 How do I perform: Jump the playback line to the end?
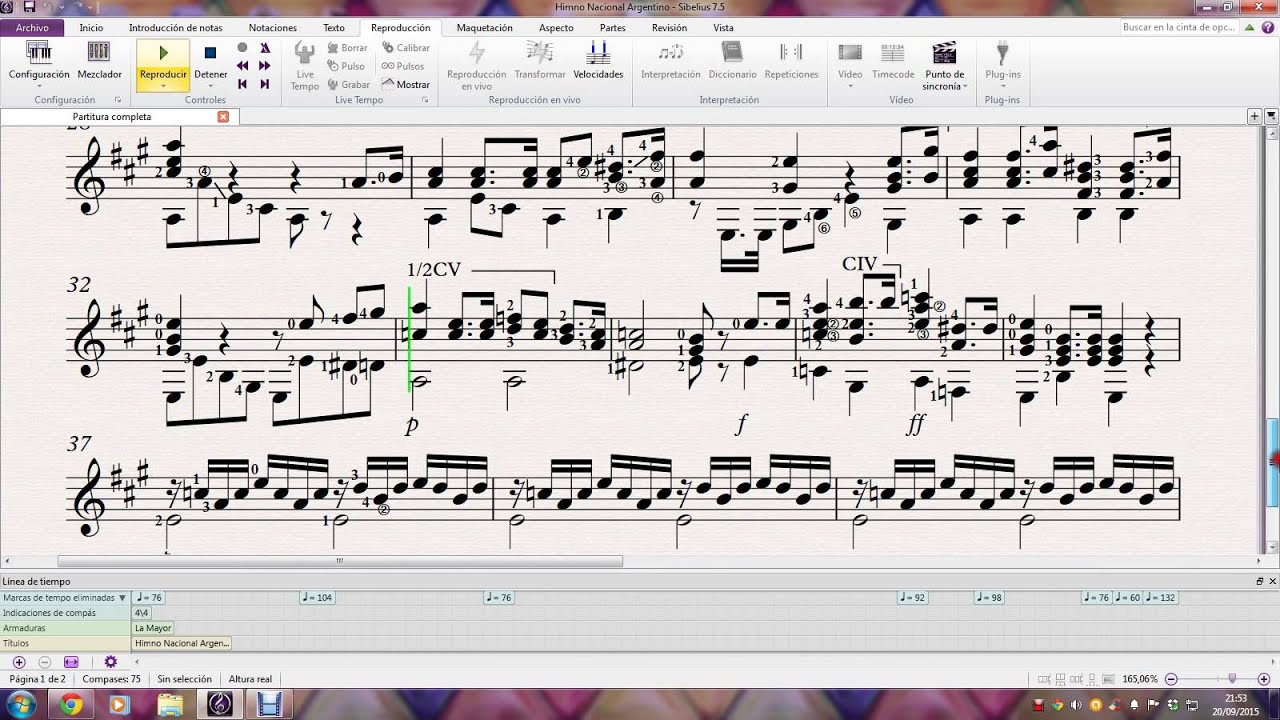(265, 84)
